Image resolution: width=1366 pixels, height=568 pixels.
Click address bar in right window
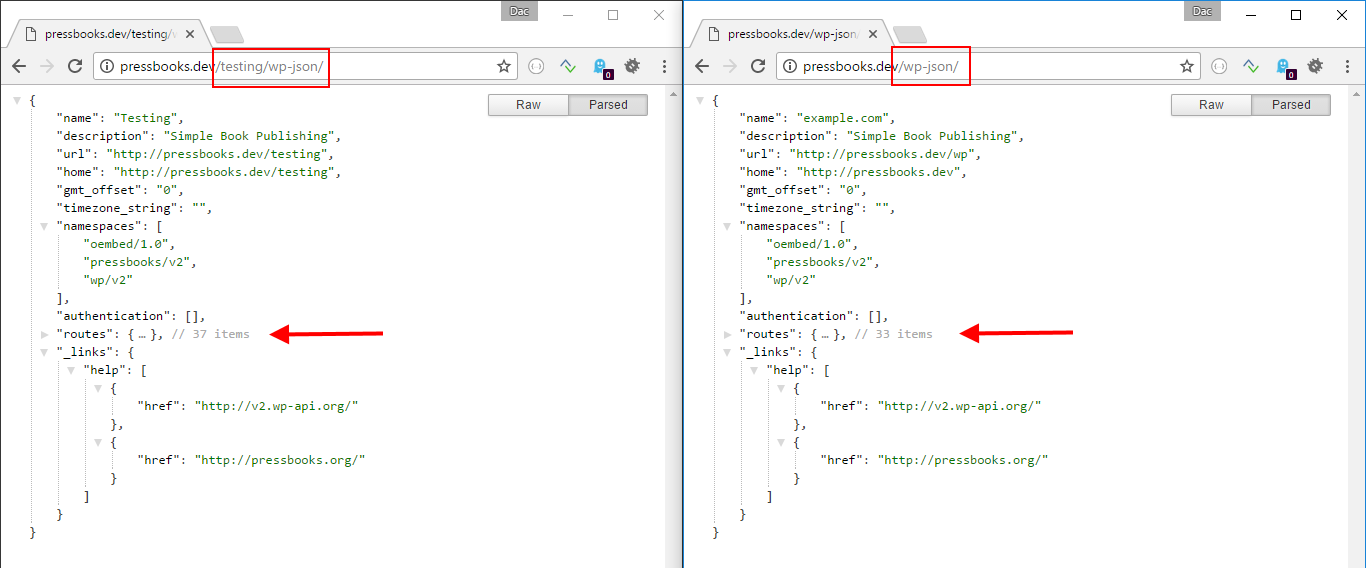pos(988,66)
